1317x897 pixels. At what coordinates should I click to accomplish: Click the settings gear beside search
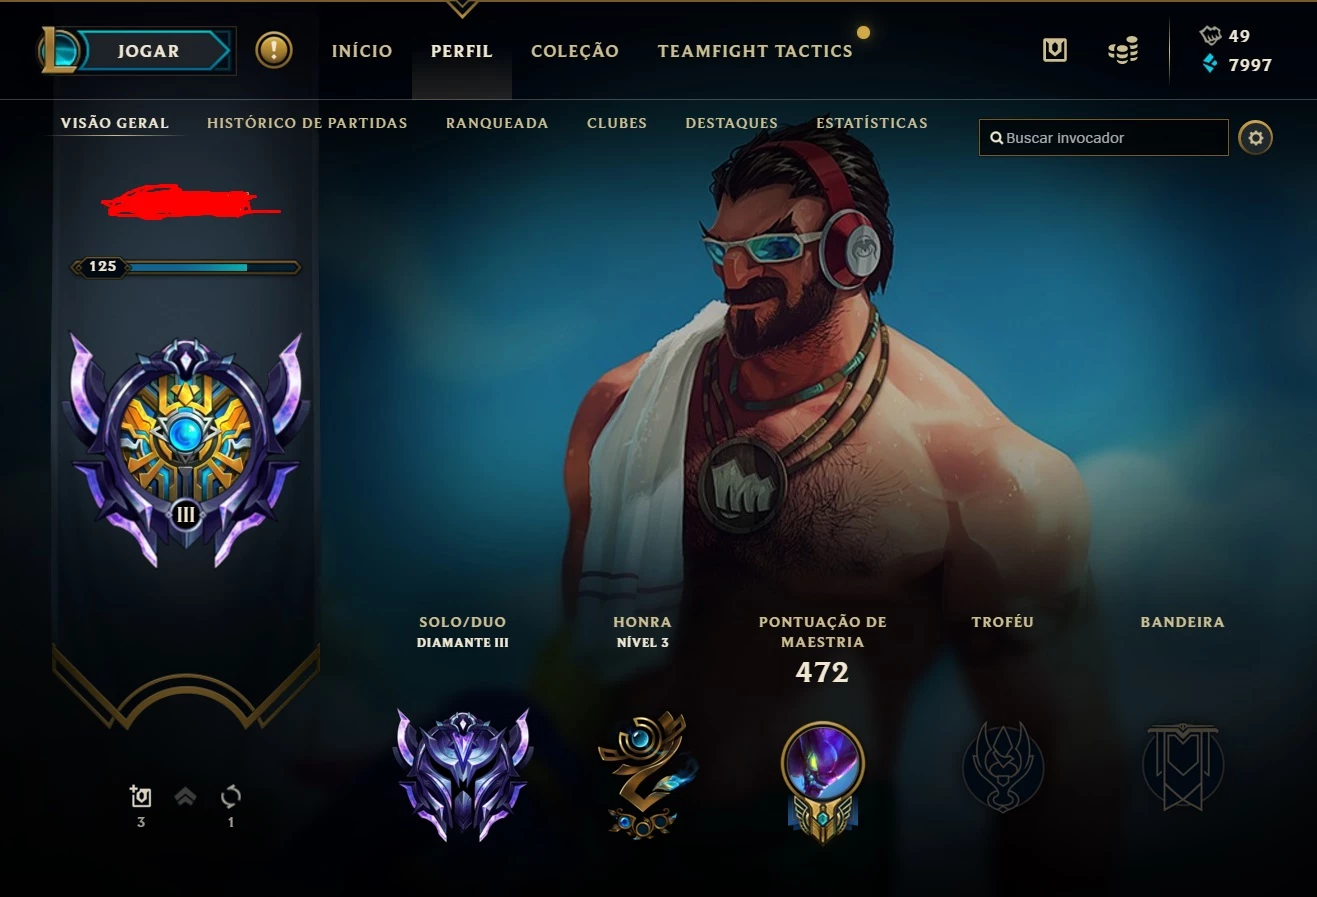point(1256,138)
